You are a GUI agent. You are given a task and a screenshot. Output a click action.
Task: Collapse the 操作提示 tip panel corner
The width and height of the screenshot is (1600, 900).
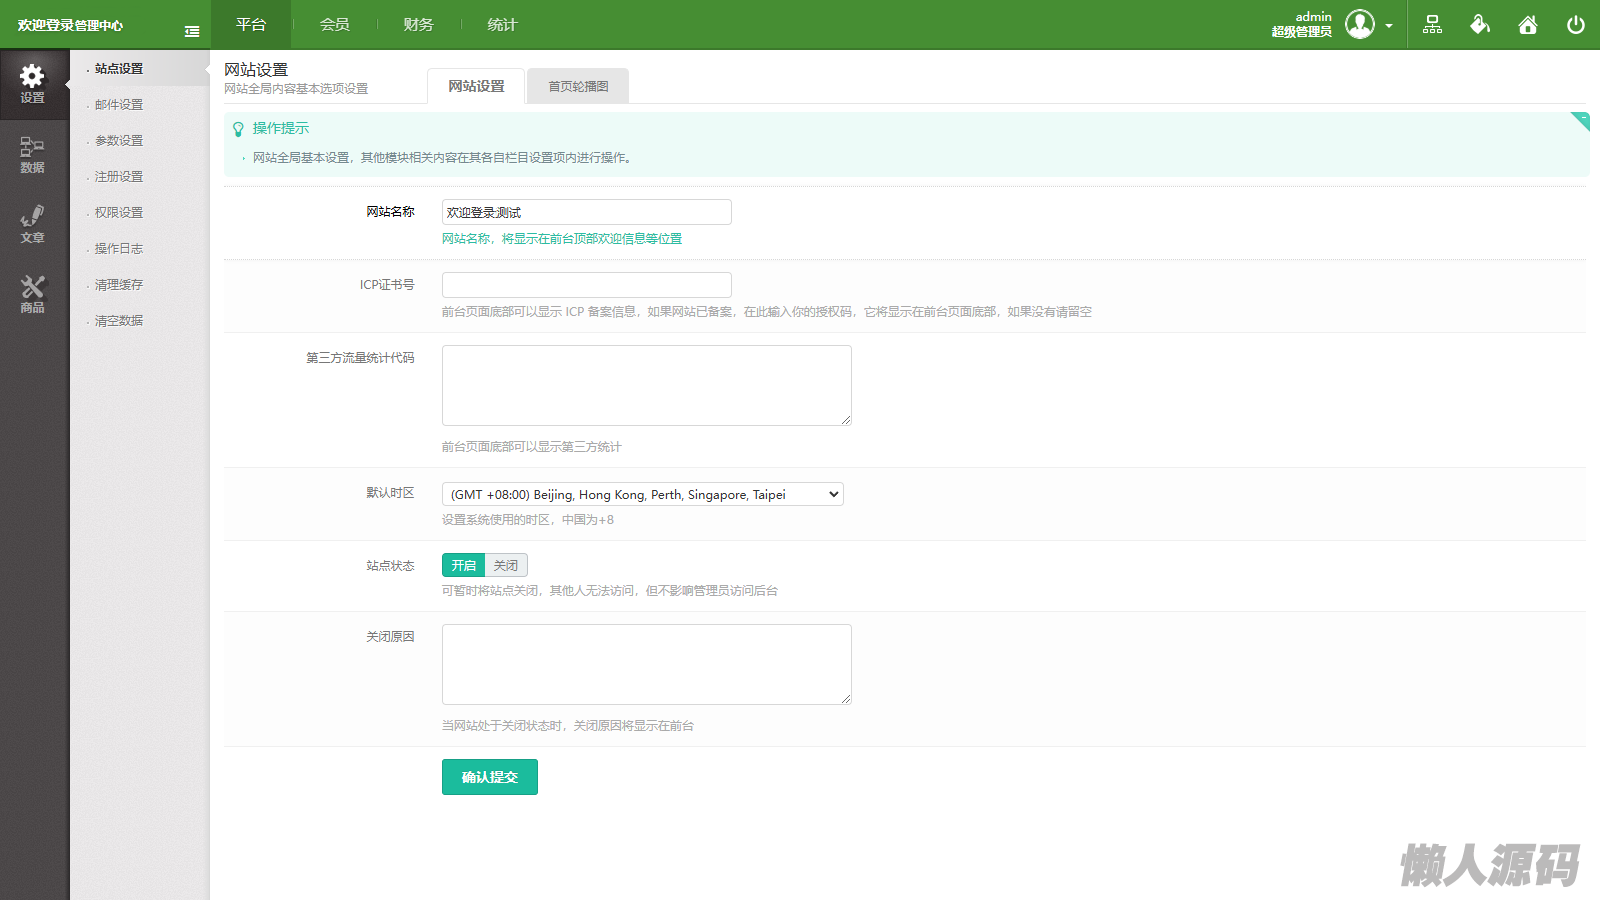(1581, 120)
